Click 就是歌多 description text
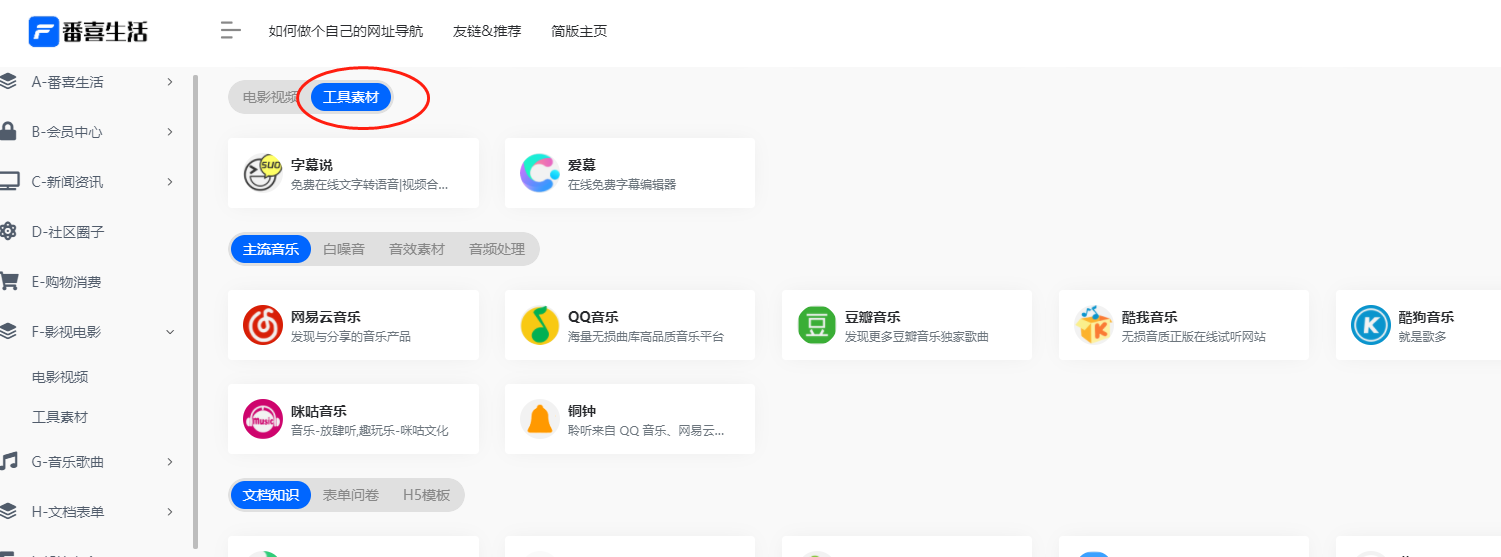This screenshot has width=1501, height=557. pyautogui.click(x=1423, y=336)
